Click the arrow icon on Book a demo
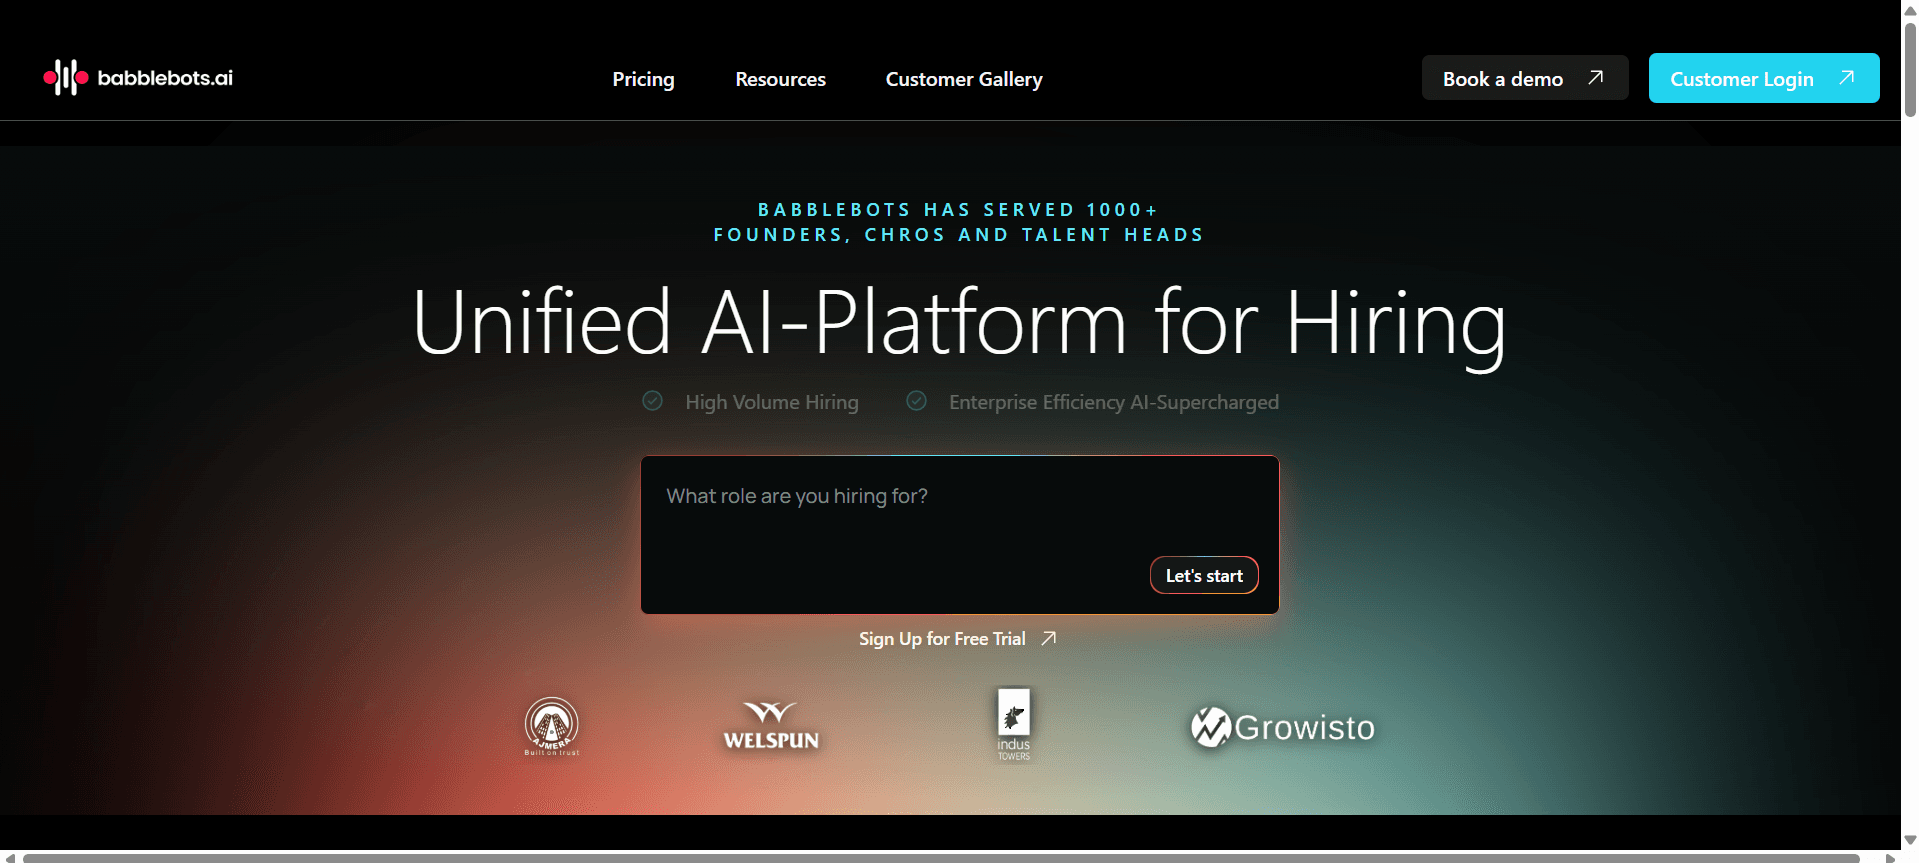Image resolution: width=1919 pixels, height=863 pixels. [x=1596, y=78]
